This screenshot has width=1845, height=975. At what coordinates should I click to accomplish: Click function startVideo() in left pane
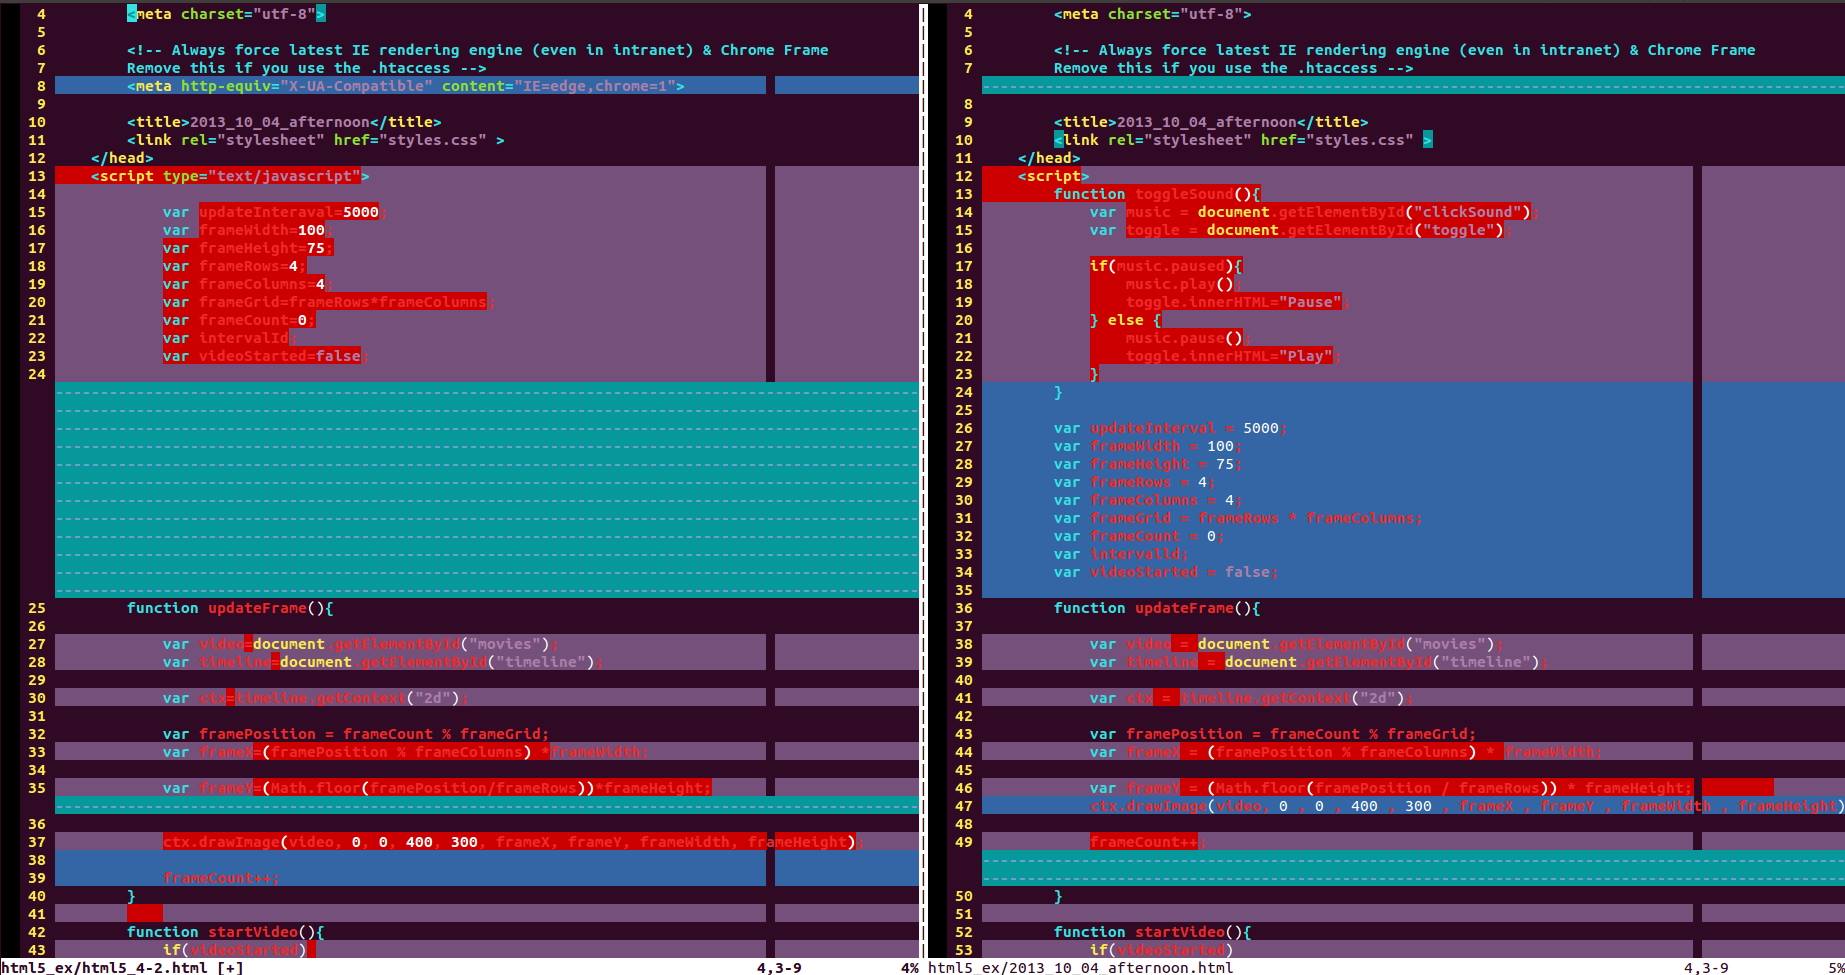tap(225, 932)
